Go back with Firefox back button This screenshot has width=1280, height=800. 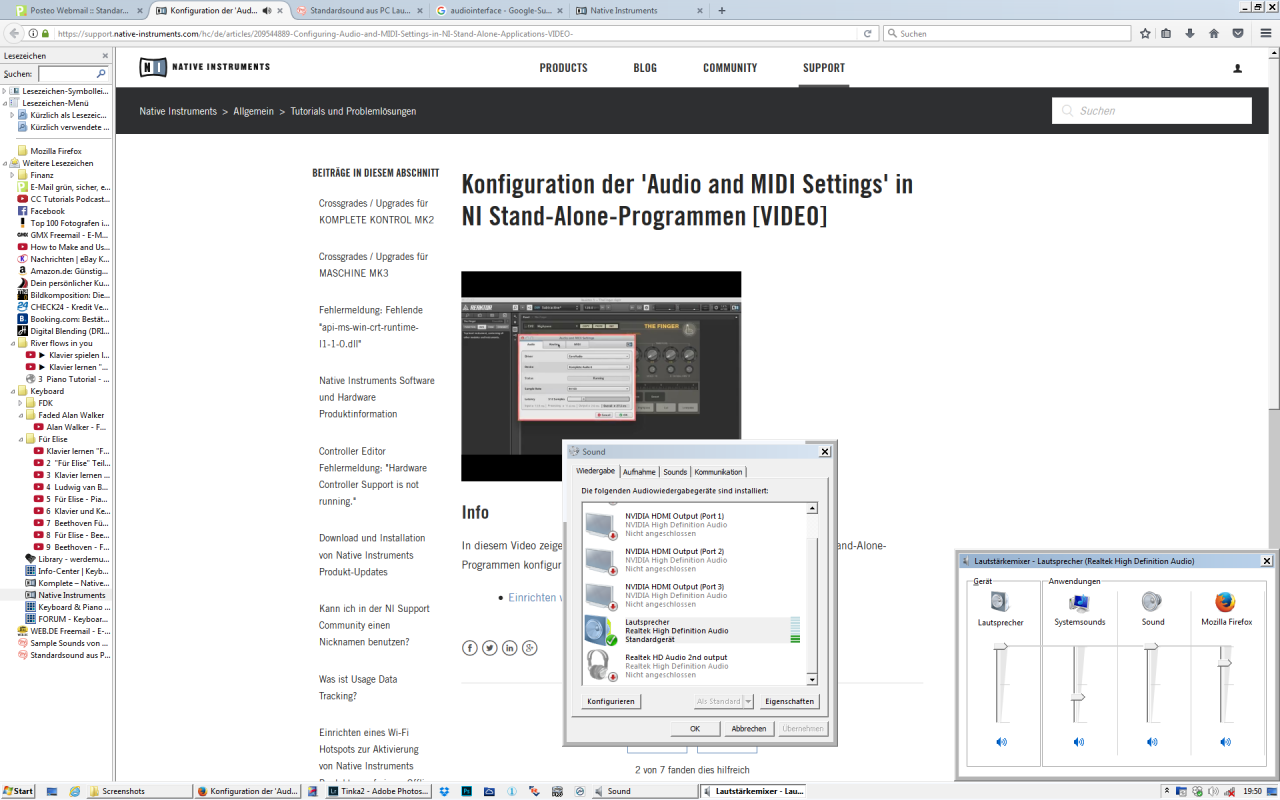pyautogui.click(x=14, y=33)
